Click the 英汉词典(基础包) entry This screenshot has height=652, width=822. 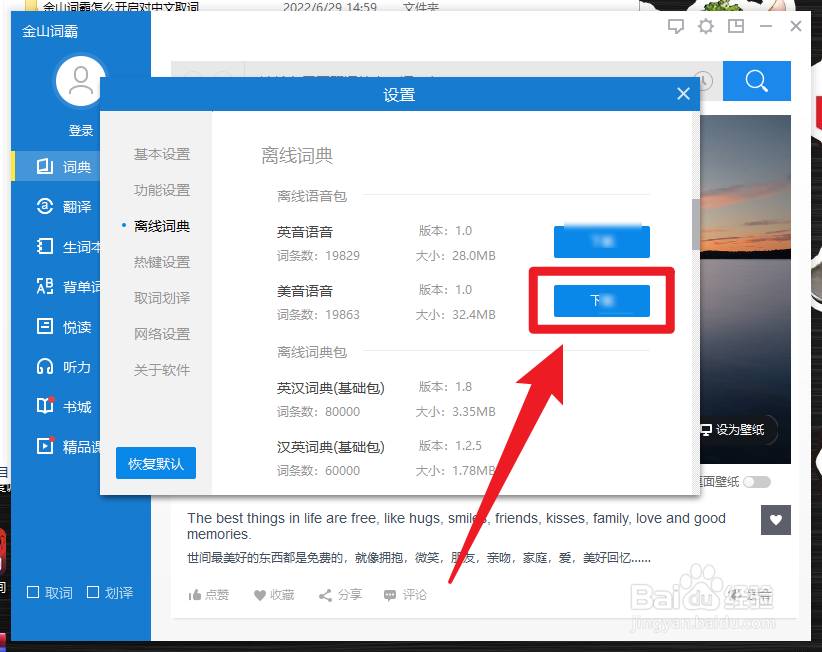point(331,388)
